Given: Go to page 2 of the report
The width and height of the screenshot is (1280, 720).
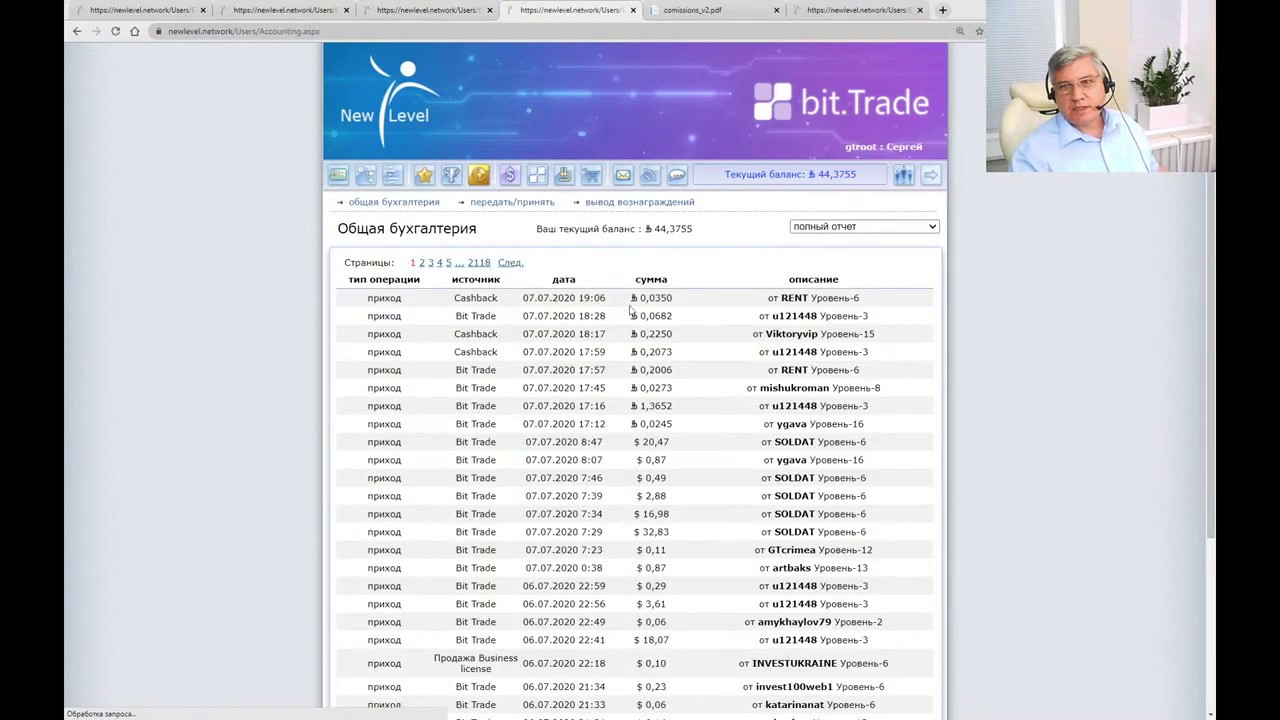Looking at the screenshot, I should click(422, 263).
